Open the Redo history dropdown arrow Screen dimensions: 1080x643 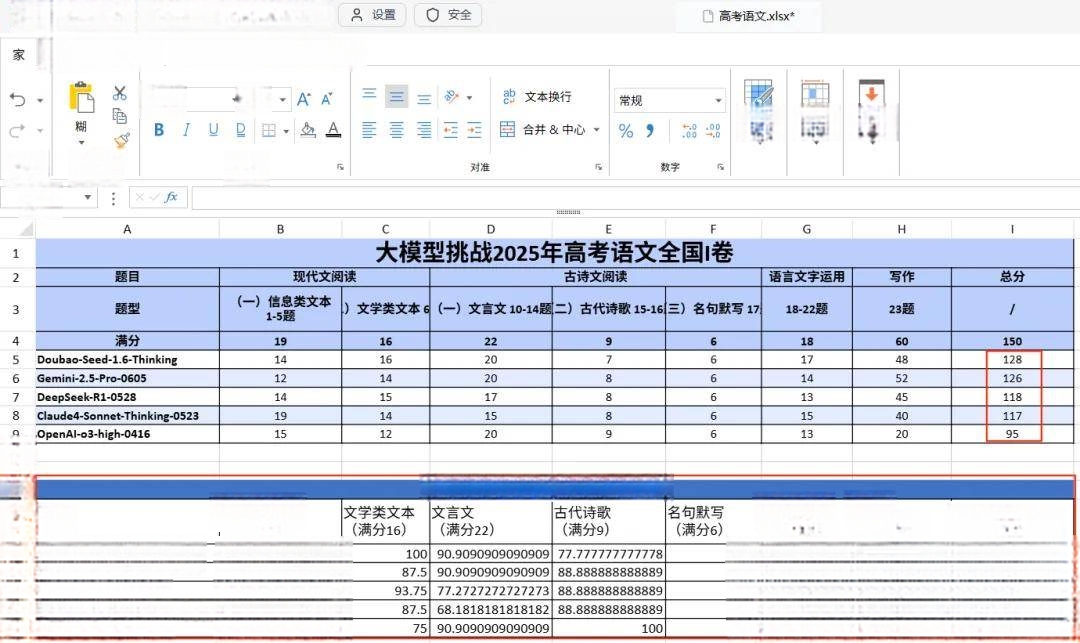(x=40, y=131)
